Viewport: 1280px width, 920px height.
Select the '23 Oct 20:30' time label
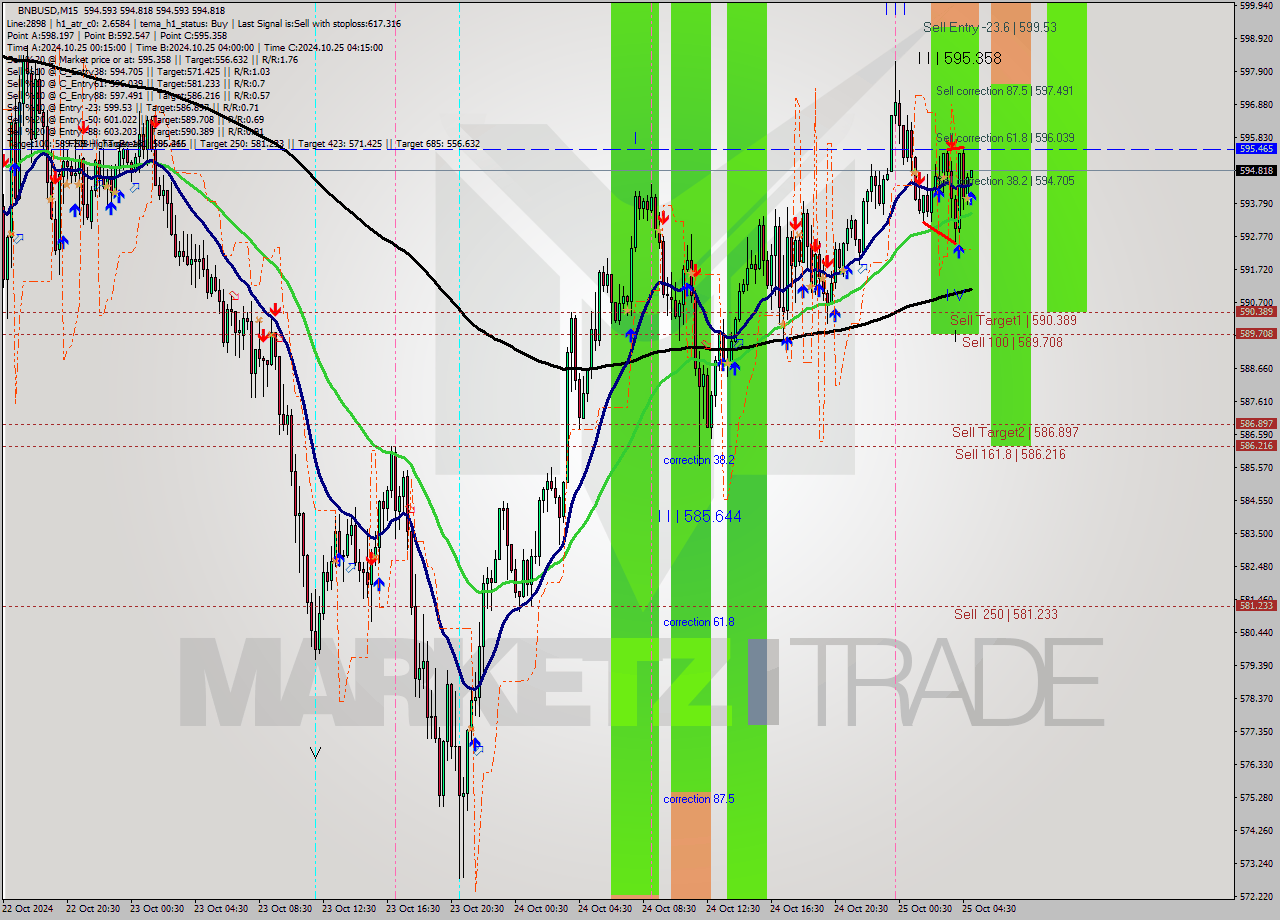click(479, 909)
